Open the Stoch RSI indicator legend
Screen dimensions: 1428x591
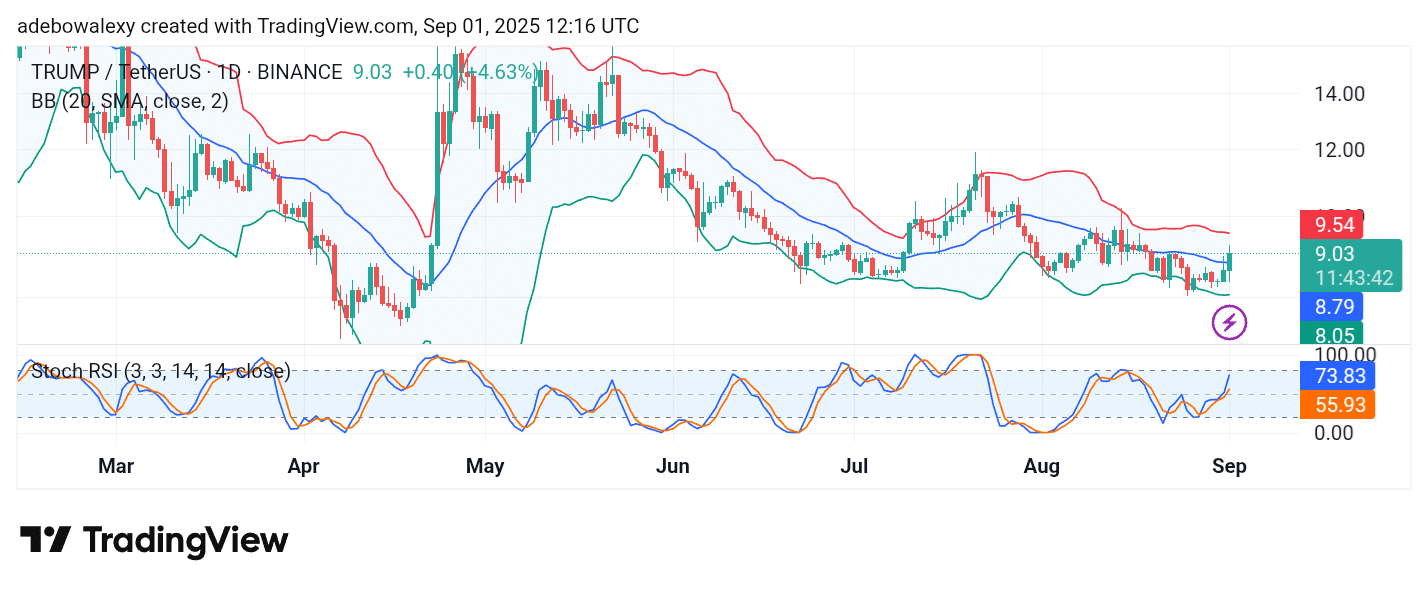[161, 372]
